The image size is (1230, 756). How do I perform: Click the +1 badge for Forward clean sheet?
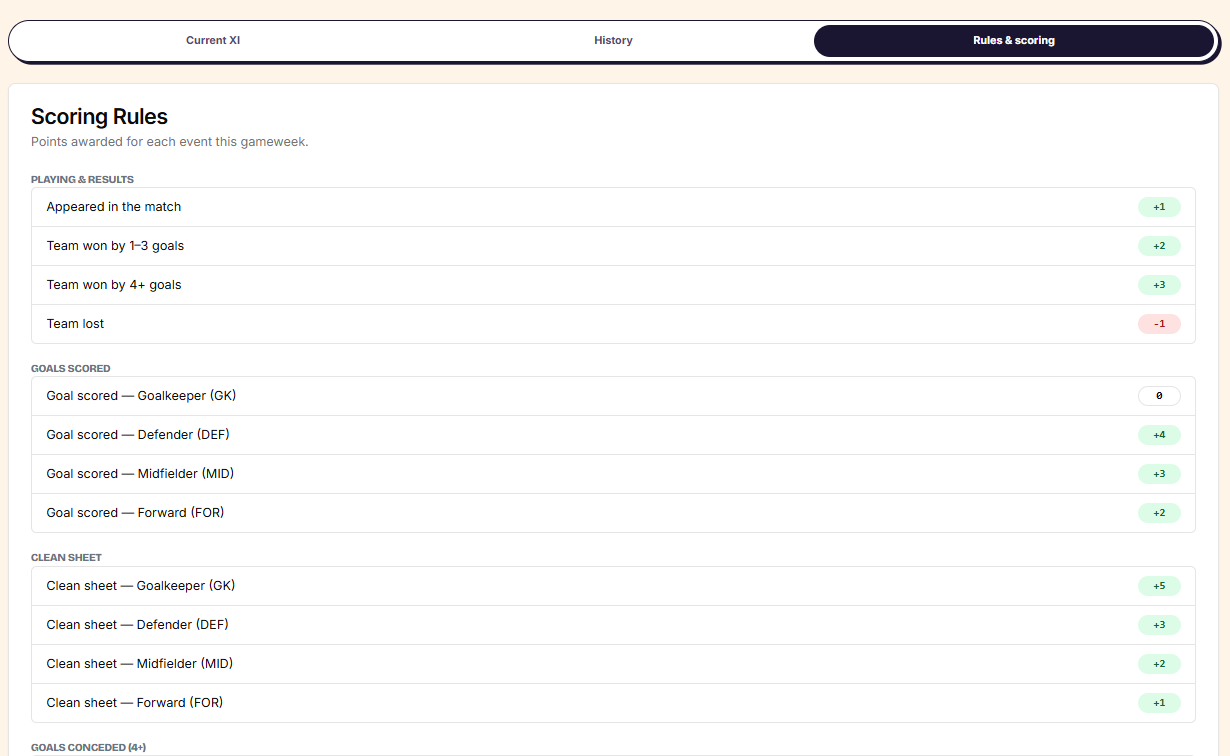pyautogui.click(x=1159, y=703)
